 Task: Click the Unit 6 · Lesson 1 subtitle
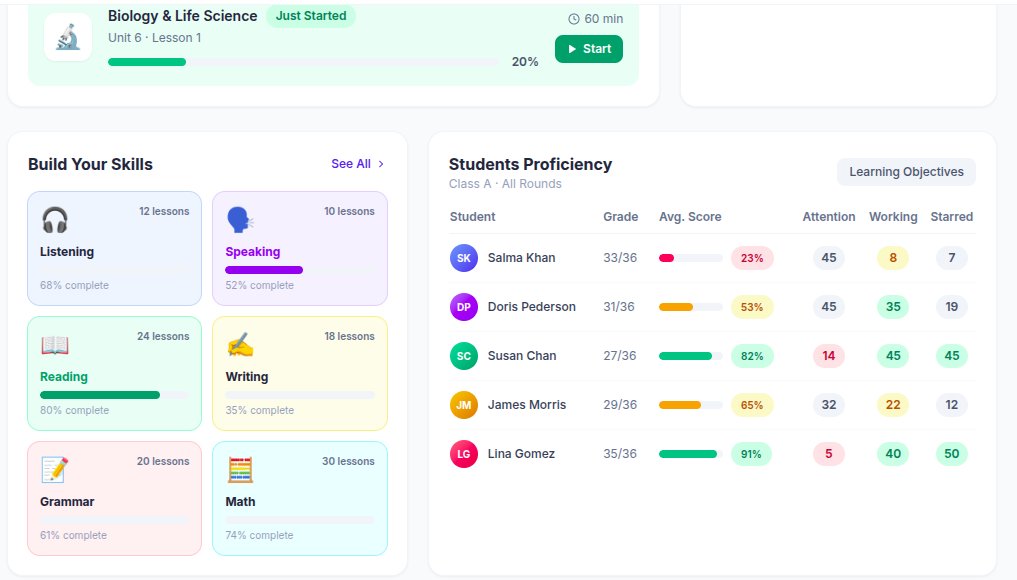coord(154,38)
